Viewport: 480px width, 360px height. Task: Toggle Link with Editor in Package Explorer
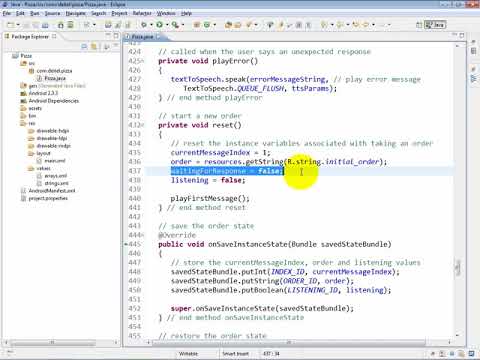94,47
